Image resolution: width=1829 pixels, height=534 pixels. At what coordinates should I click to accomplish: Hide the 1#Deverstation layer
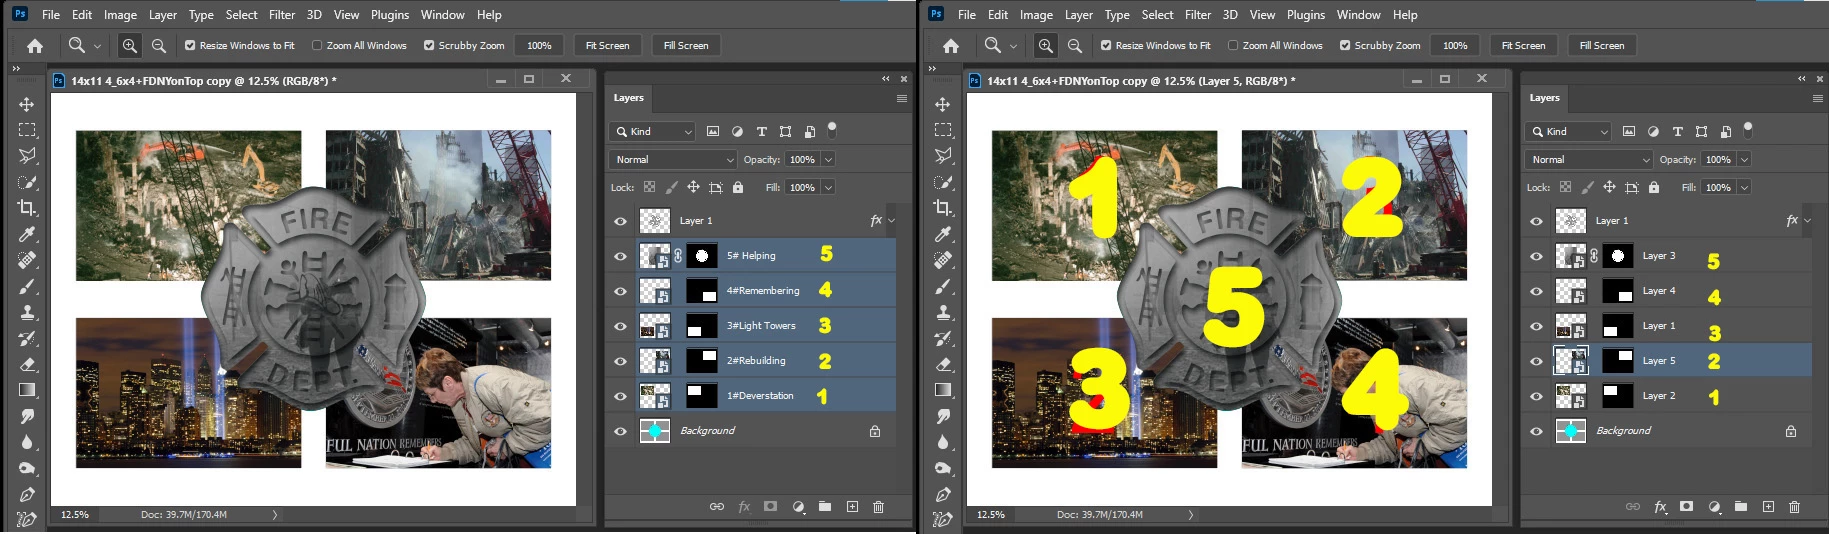coord(620,396)
